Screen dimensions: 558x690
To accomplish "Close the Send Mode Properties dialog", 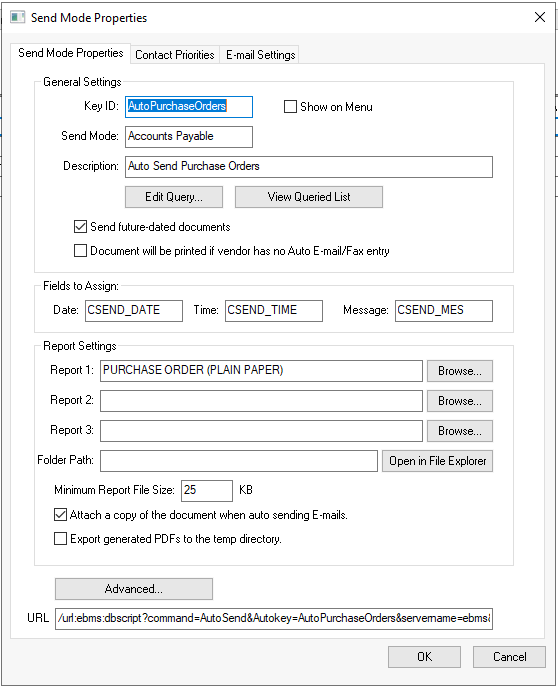I will pos(540,17).
